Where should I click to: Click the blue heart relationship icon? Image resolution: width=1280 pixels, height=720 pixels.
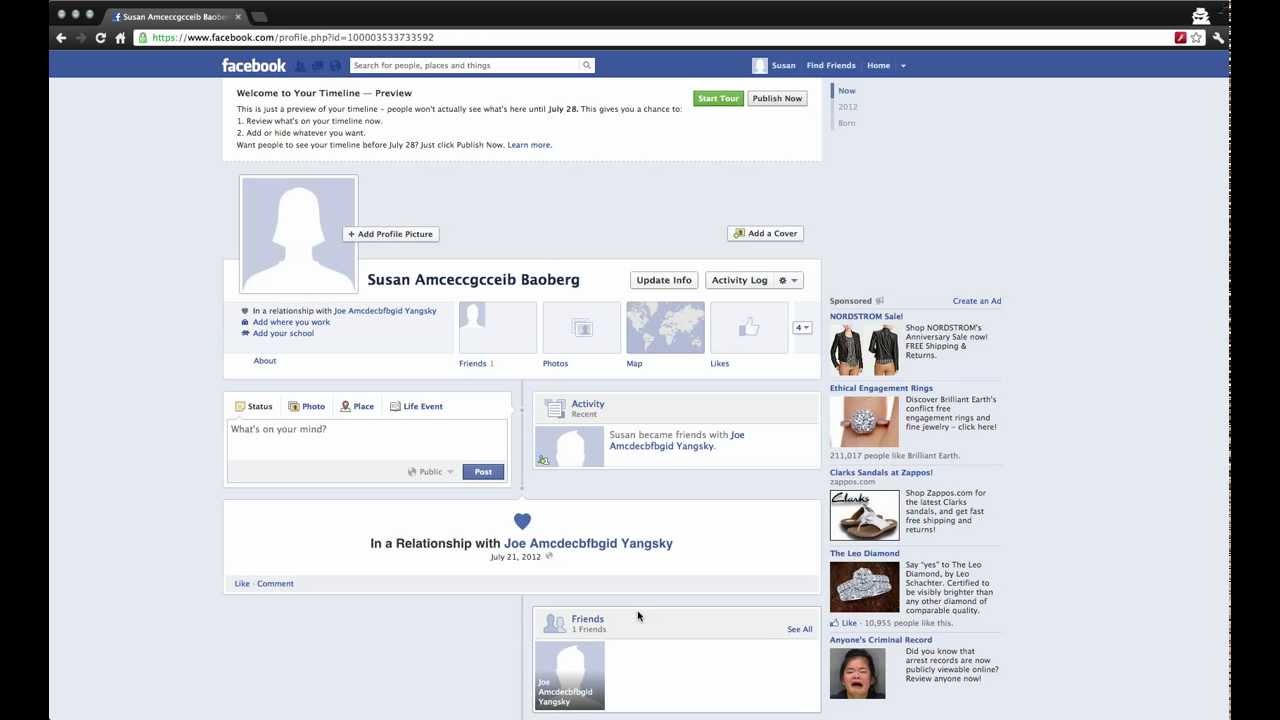tap(522, 521)
